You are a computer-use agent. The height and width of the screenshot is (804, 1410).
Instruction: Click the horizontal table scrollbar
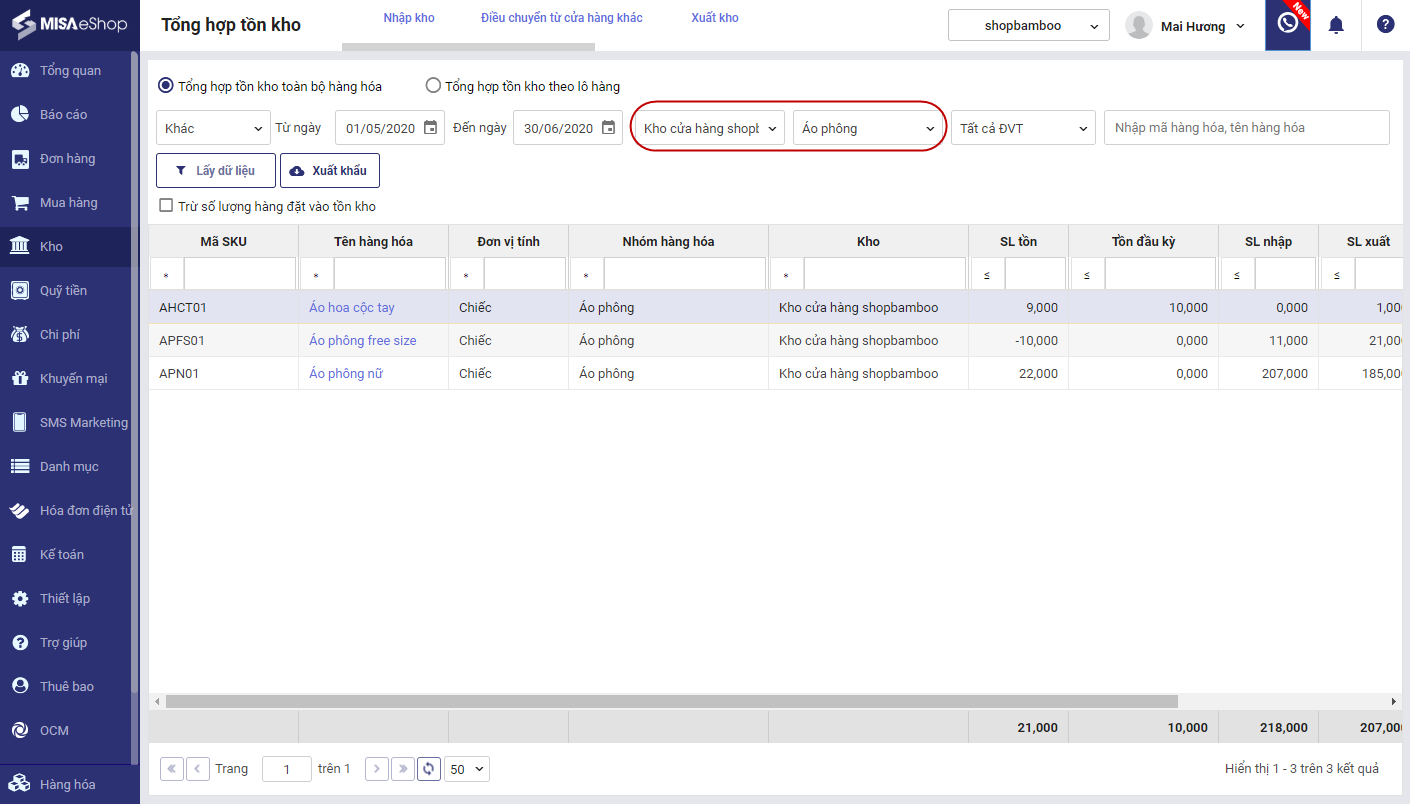(x=672, y=702)
